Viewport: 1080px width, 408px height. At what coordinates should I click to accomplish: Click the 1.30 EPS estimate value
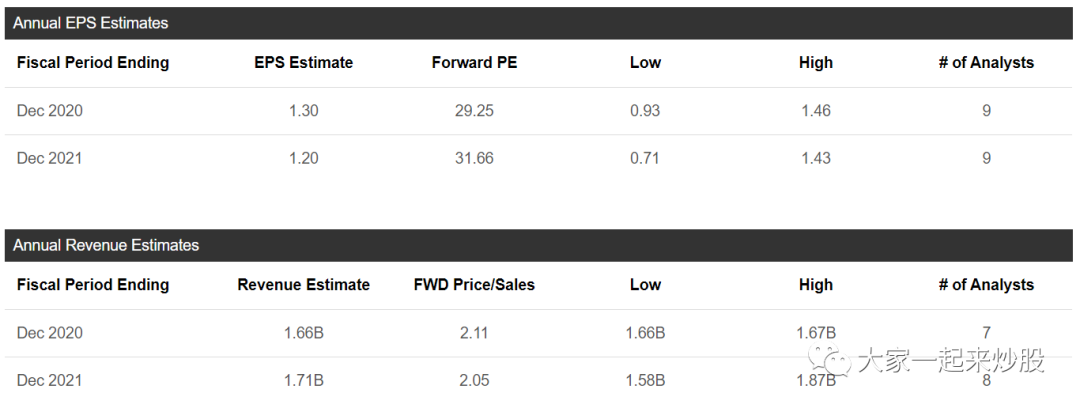click(x=304, y=110)
